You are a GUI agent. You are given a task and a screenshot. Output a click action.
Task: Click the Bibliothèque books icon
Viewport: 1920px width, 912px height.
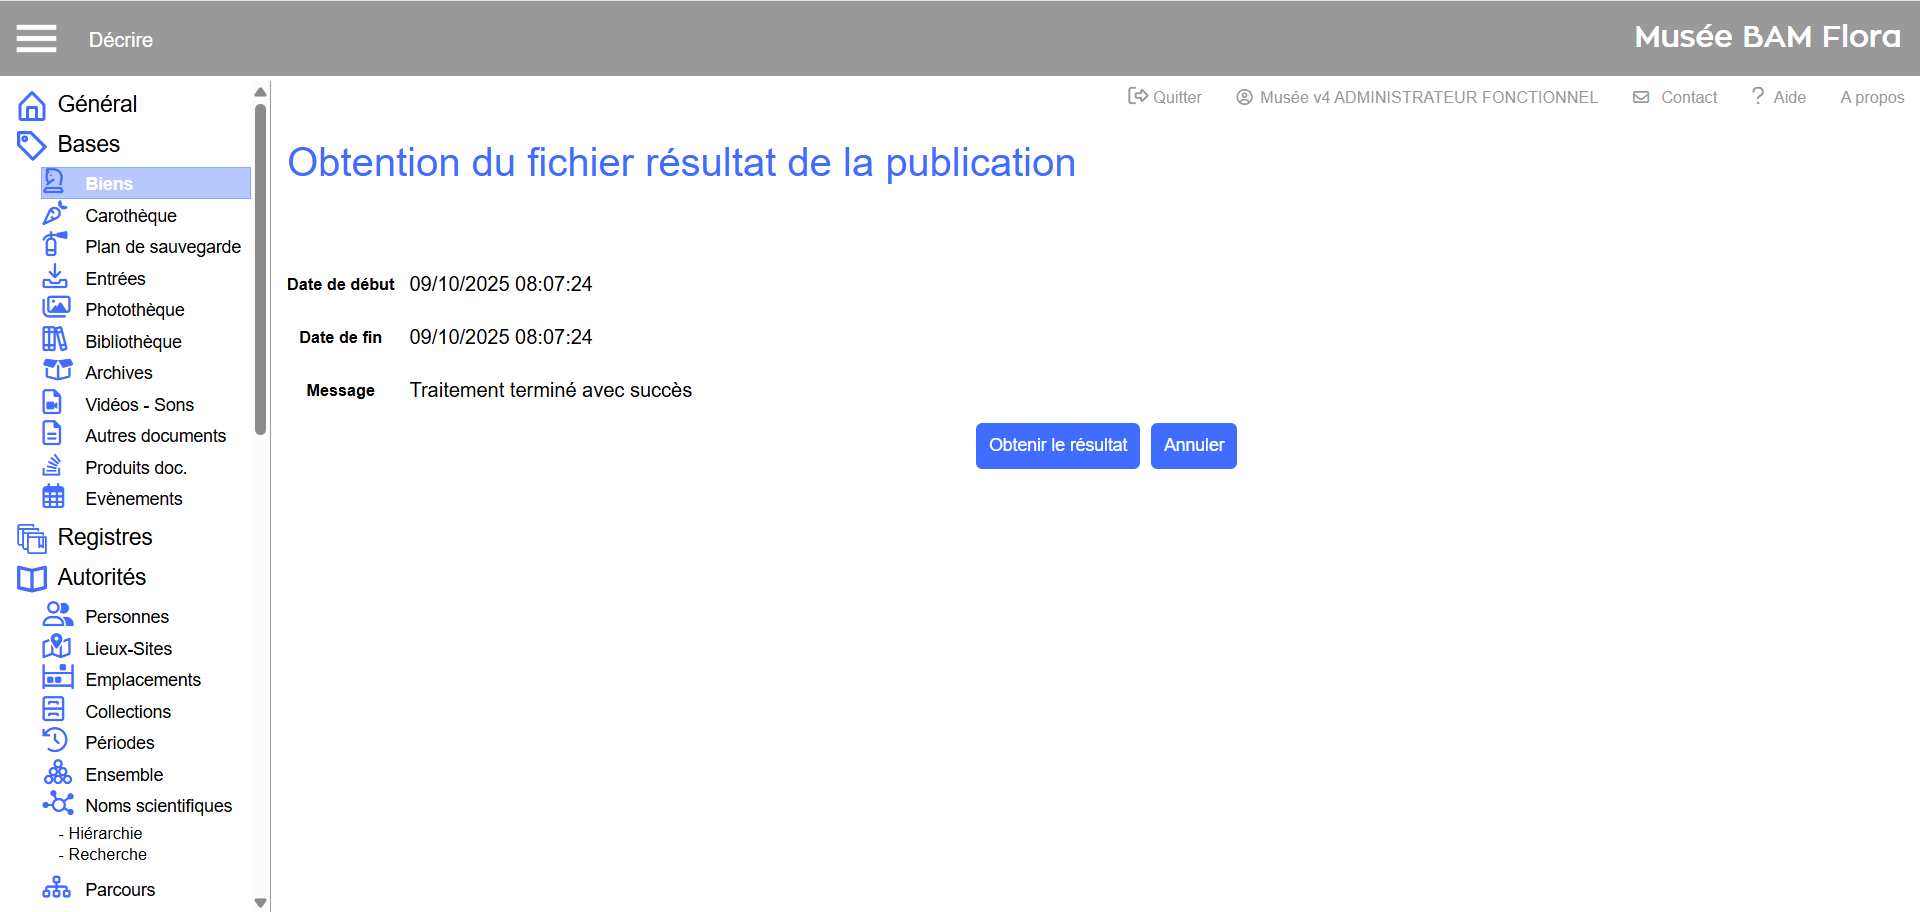coord(55,340)
